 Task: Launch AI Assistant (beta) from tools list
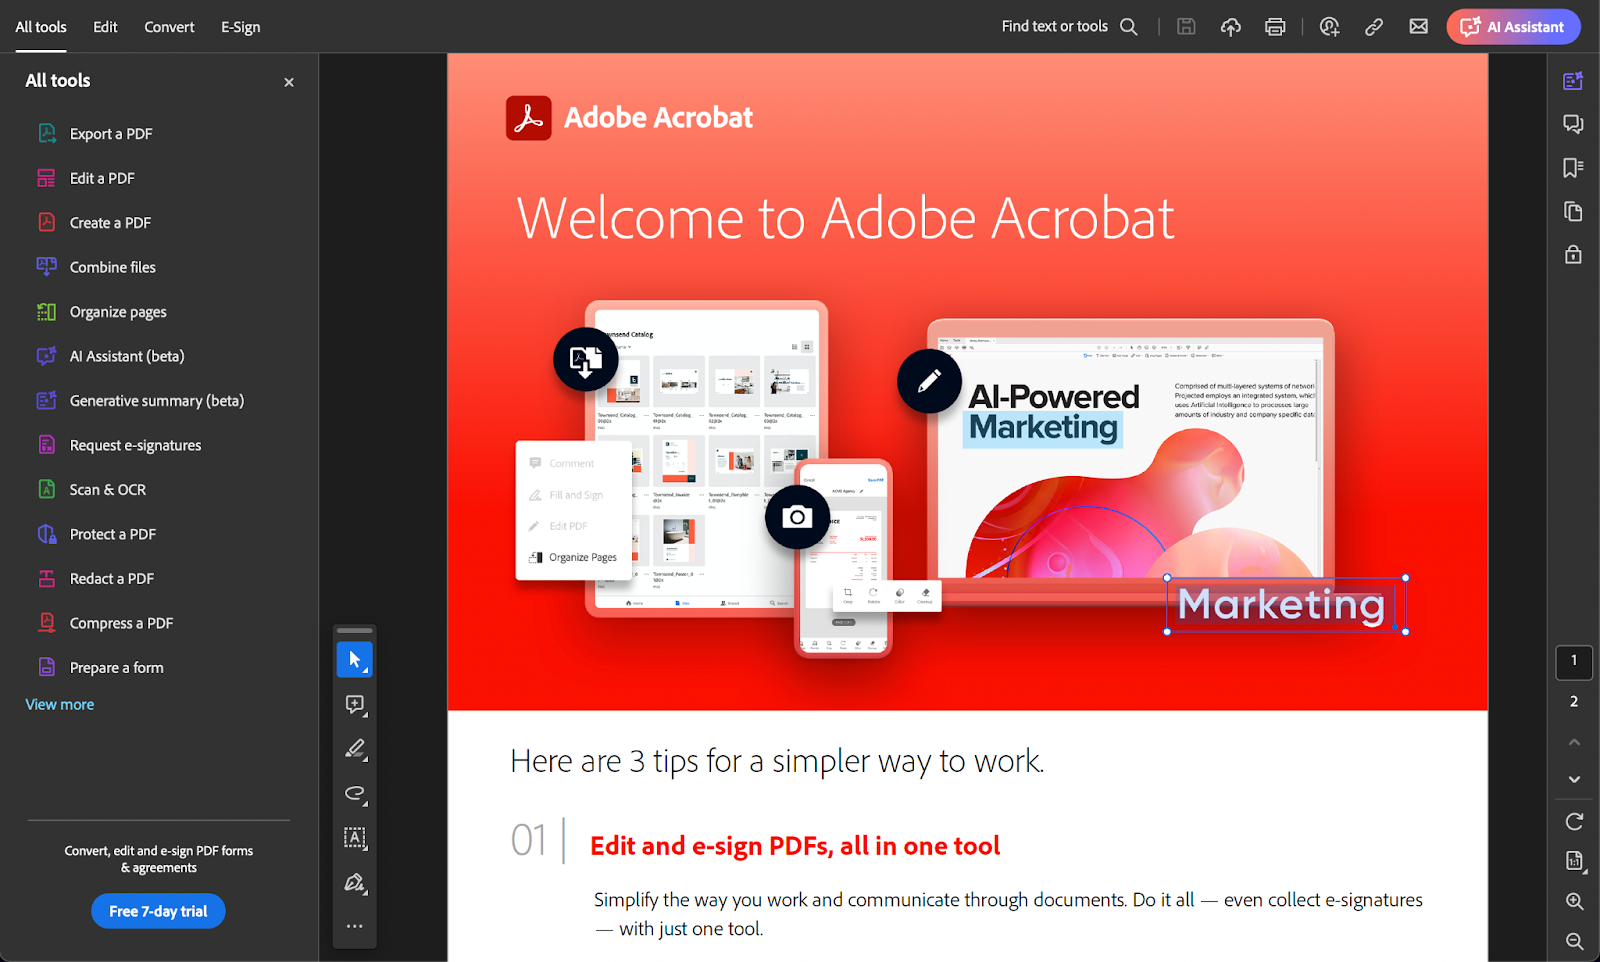pos(110,356)
